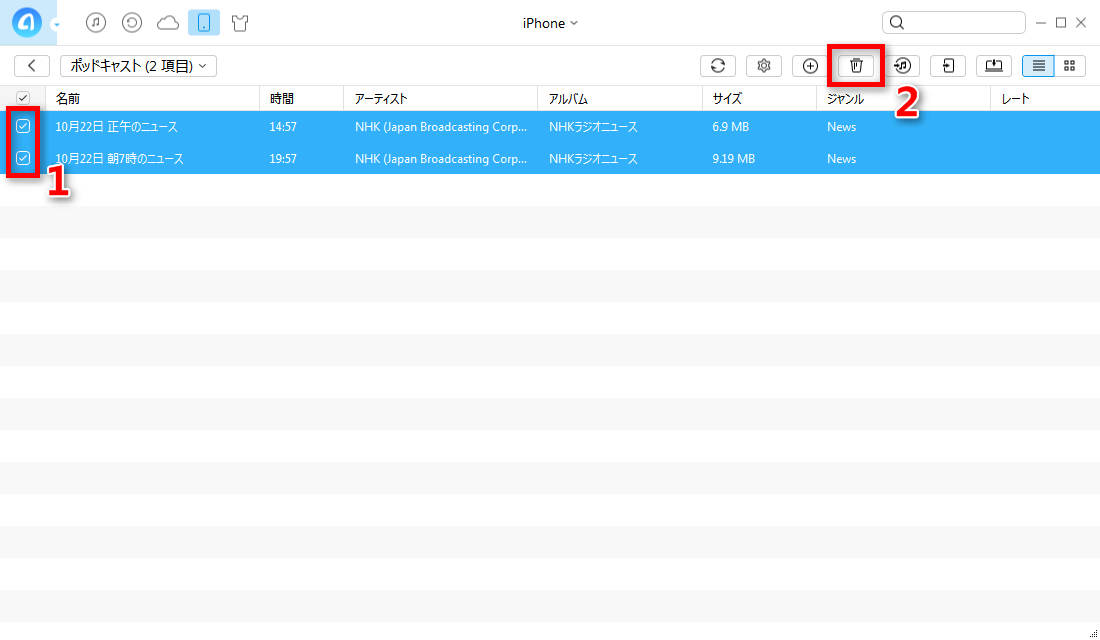The width and height of the screenshot is (1100, 640).
Task: Click duration 19:57 cell
Action: [x=283, y=159]
